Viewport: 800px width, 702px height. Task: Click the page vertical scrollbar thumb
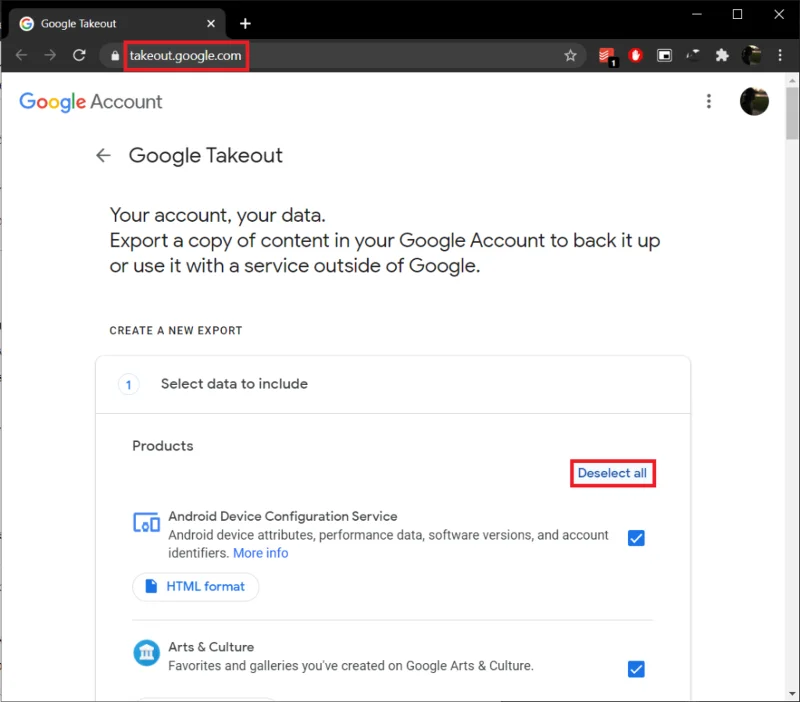click(x=792, y=113)
